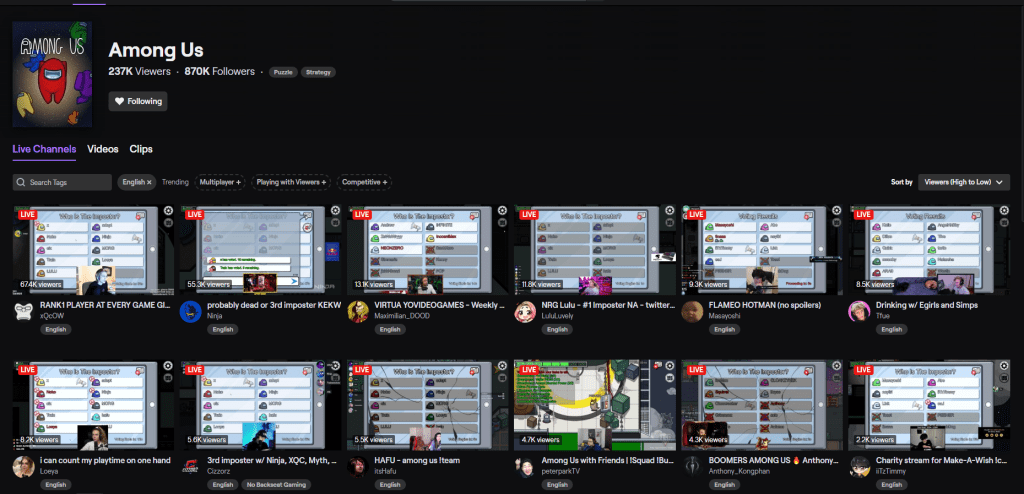Click the Anthony_Kongphan channel name
This screenshot has width=1024, height=494.
(x=738, y=472)
